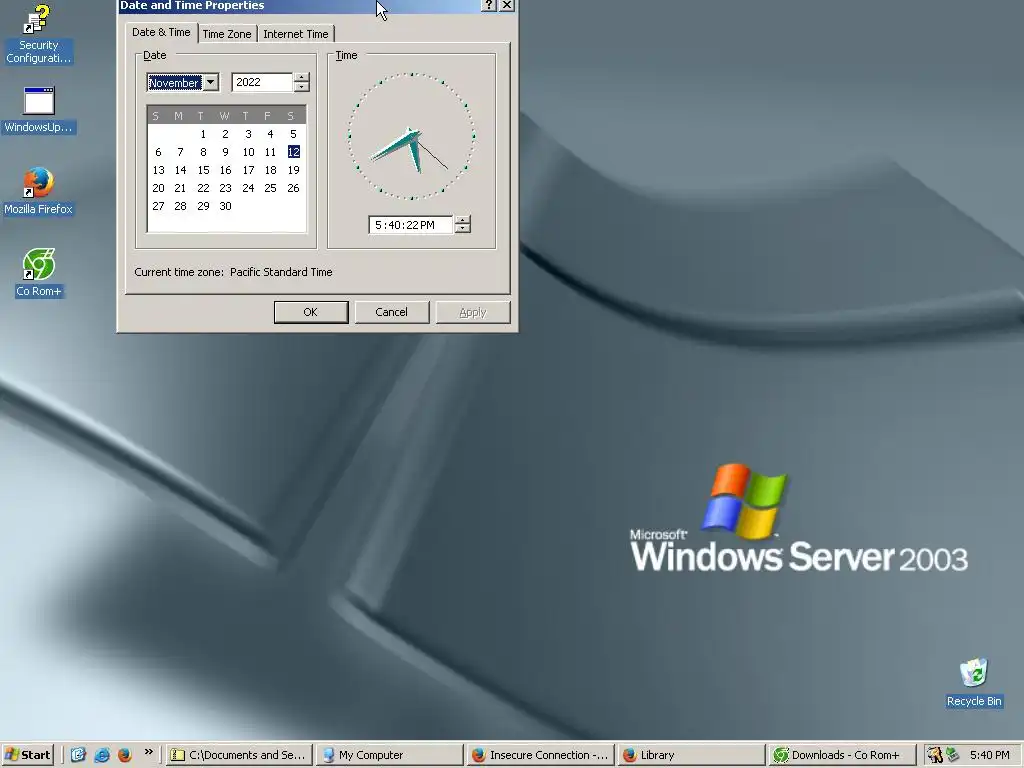The image size is (1024, 768).
Task: Increase the time with the up spinner
Action: pos(462,220)
